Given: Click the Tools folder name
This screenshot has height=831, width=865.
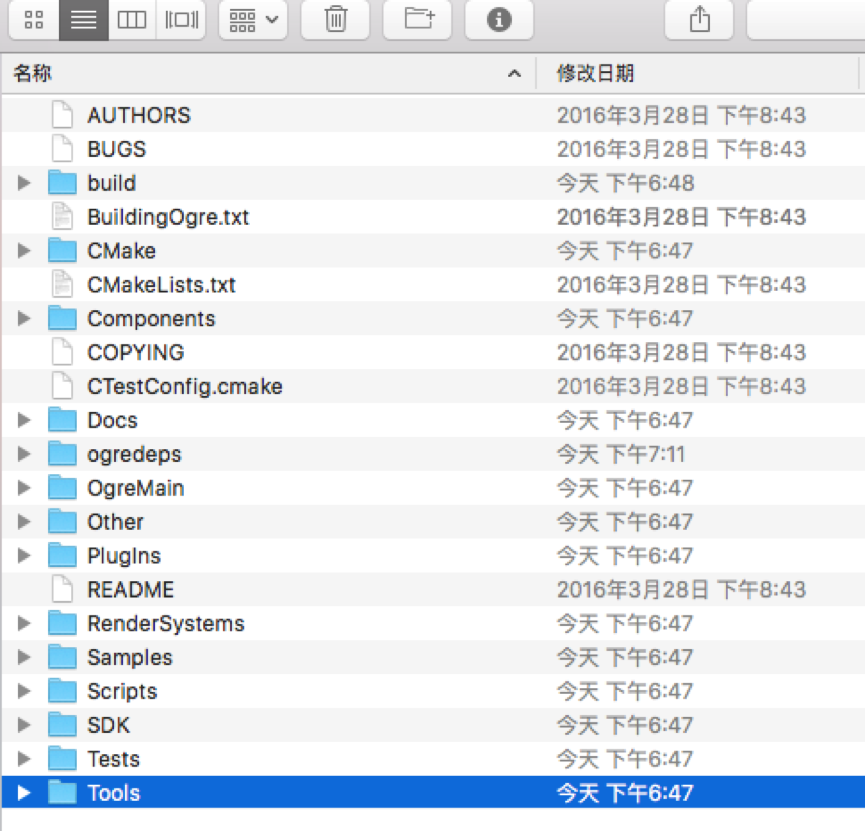Looking at the screenshot, I should pos(114,793).
